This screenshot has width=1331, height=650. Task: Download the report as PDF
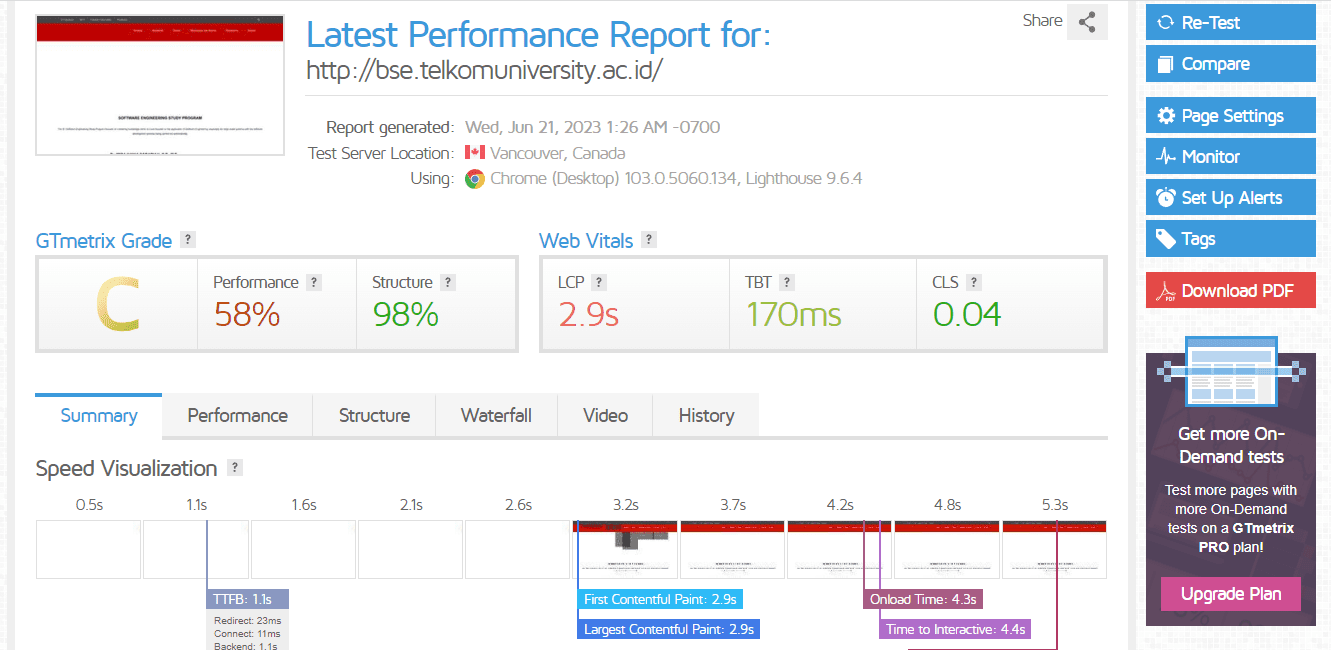point(1231,291)
